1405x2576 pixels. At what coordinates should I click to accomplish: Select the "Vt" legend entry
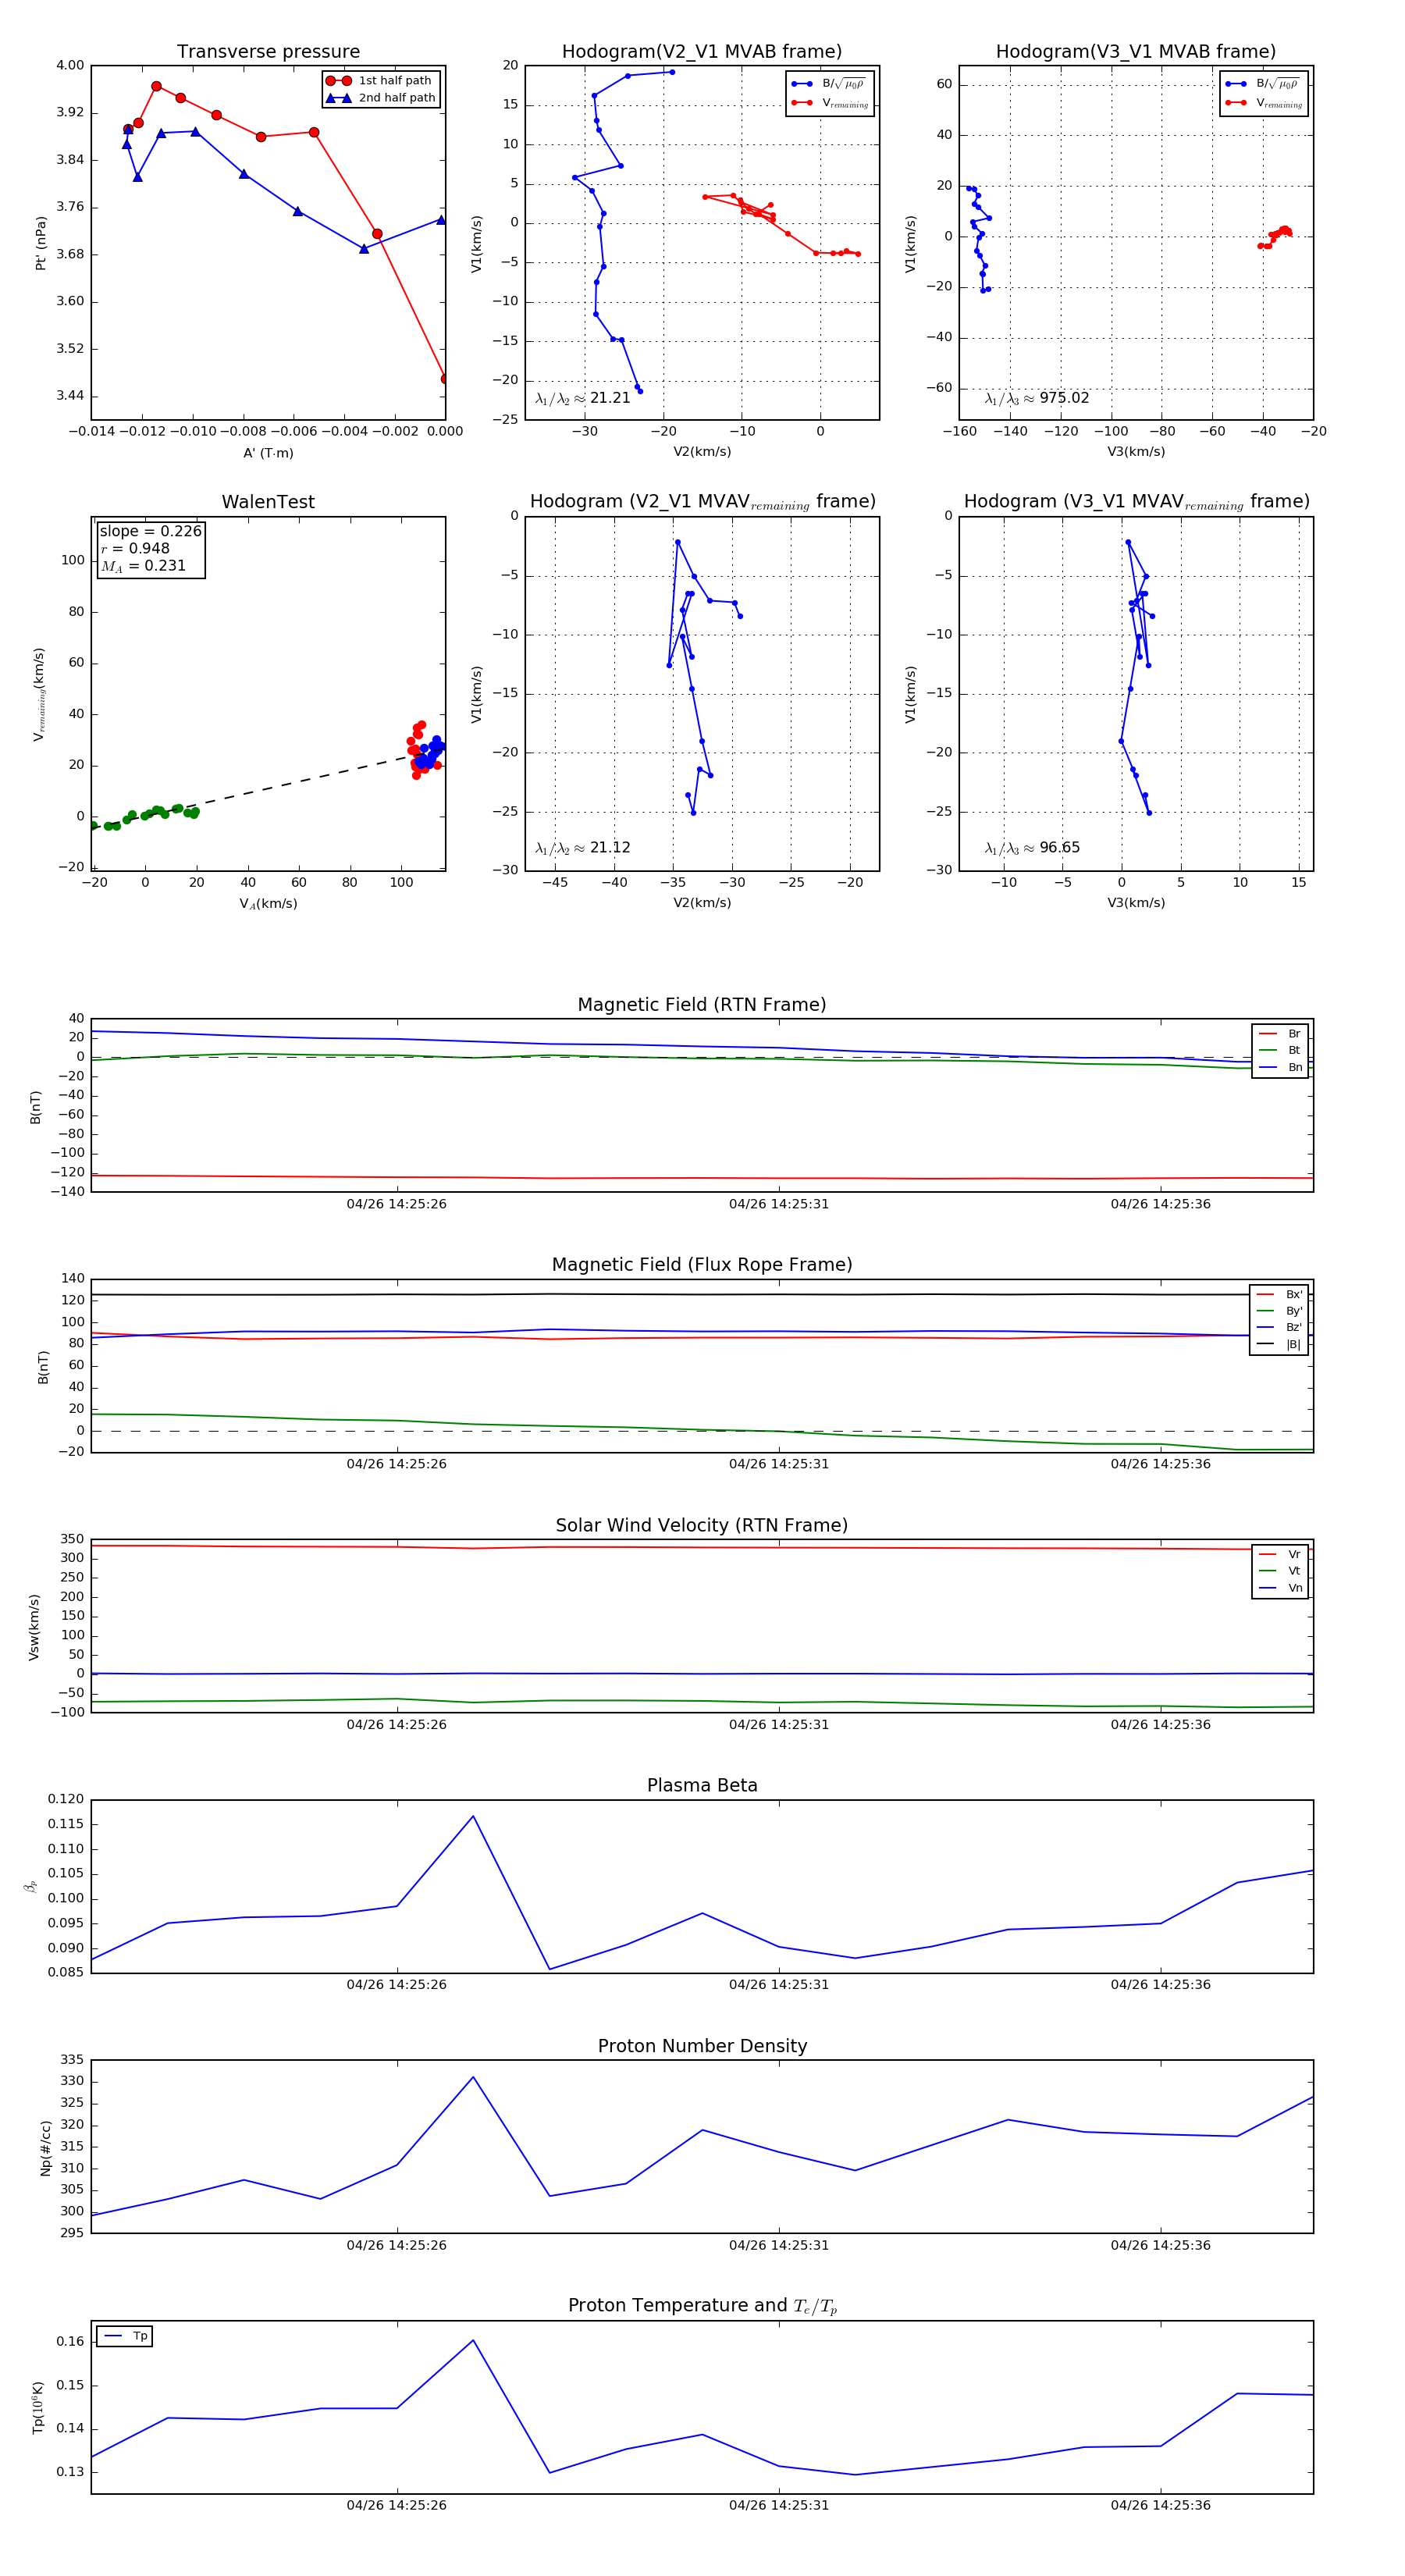click(1280, 1571)
